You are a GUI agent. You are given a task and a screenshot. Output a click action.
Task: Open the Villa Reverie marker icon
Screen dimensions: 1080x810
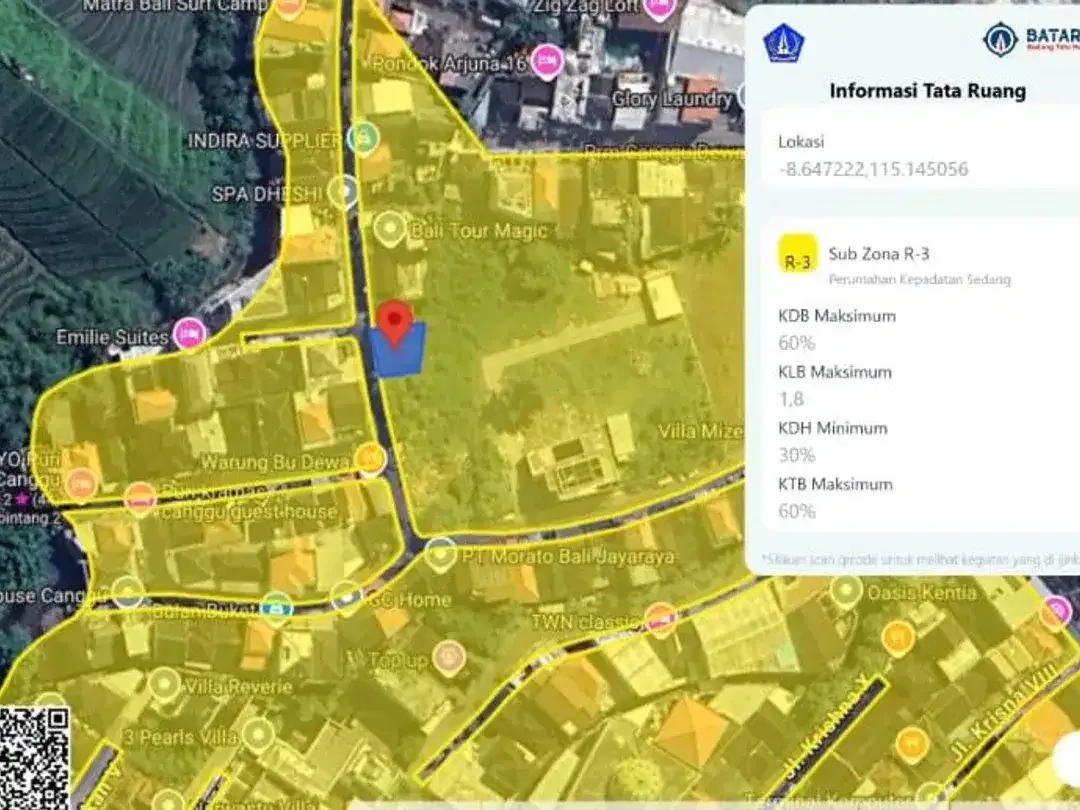[164, 685]
